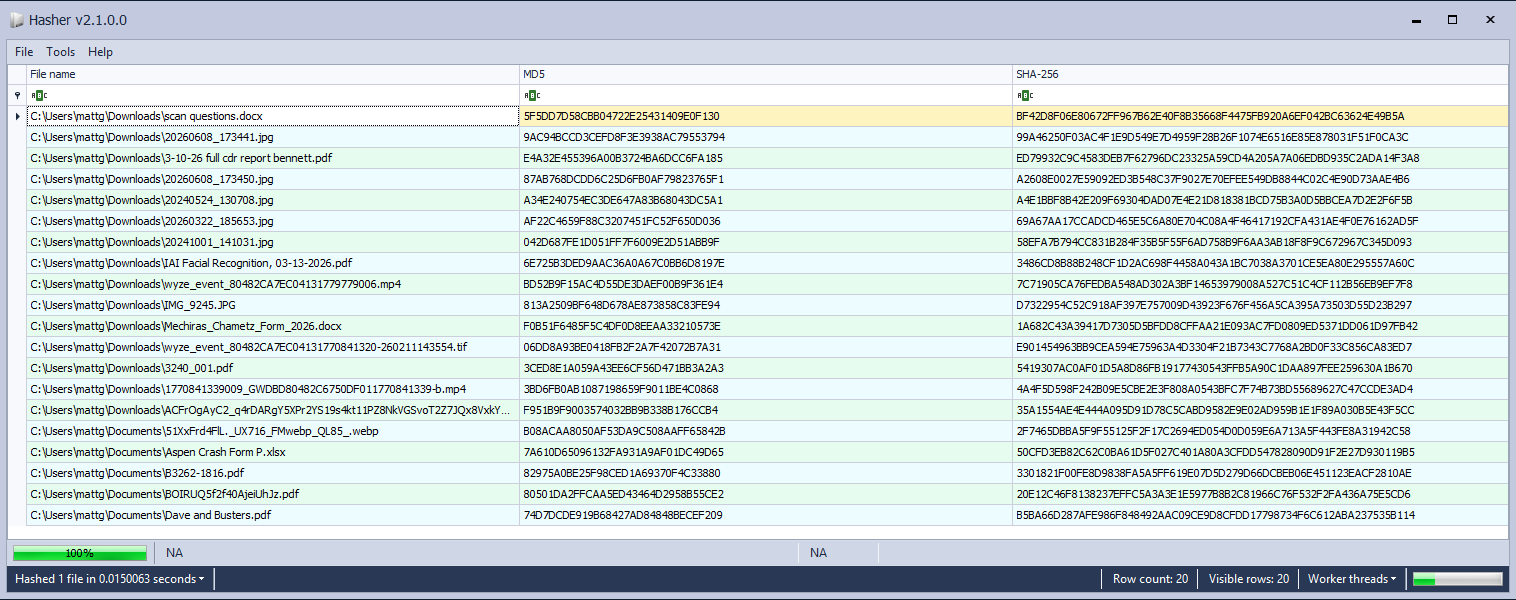This screenshot has width=1516, height=600.
Task: Select the "51XxFrd4FlL" .webp file cell
Action: [273, 432]
